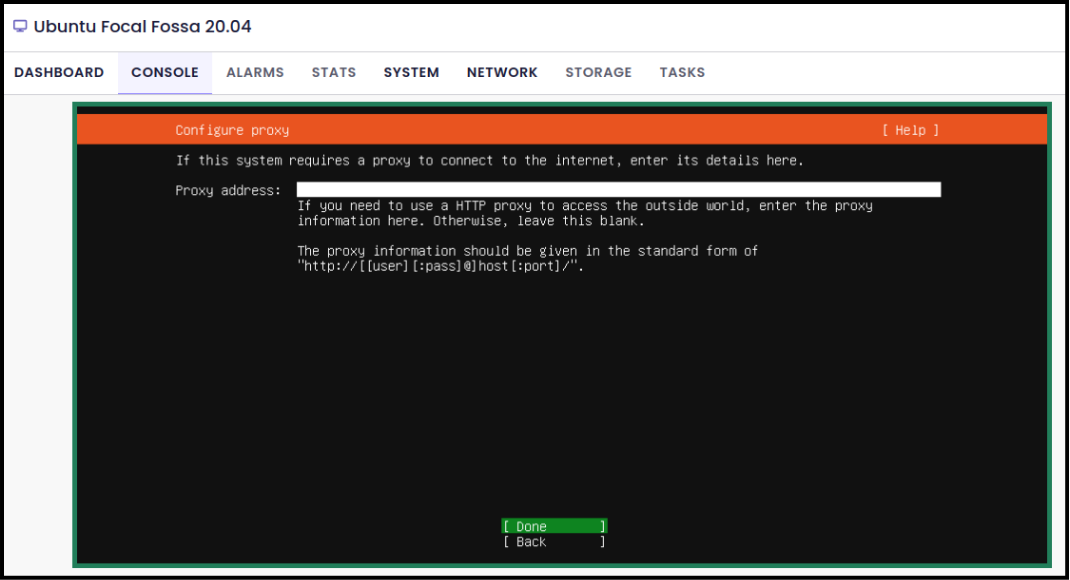
Task: Switch to the DASHBOARD tab
Action: pos(59,72)
